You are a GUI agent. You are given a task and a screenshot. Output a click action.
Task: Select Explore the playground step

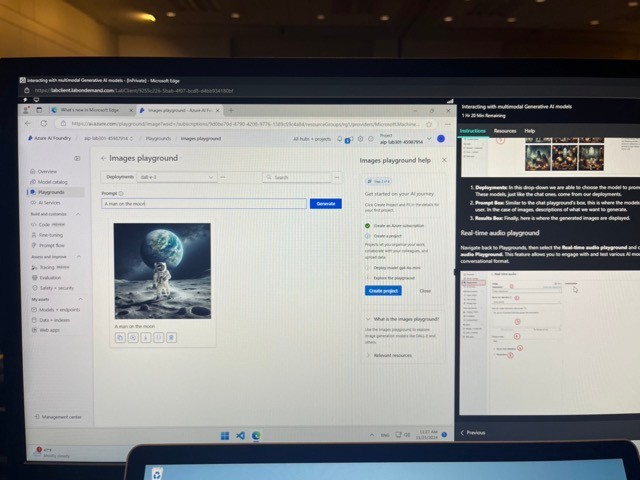390,278
